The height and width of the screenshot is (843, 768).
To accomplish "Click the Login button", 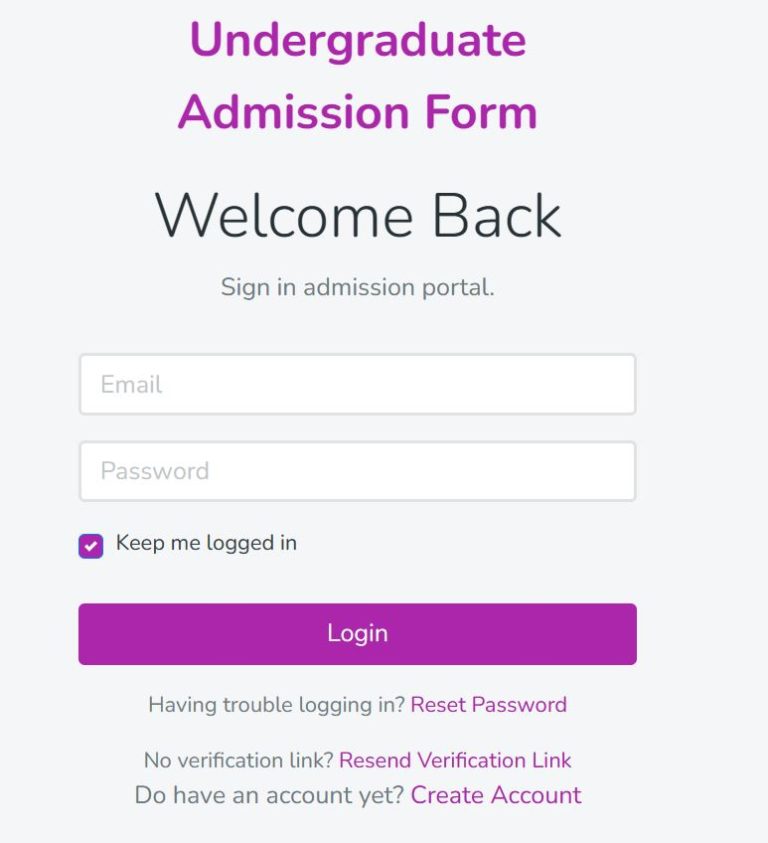I will [358, 633].
